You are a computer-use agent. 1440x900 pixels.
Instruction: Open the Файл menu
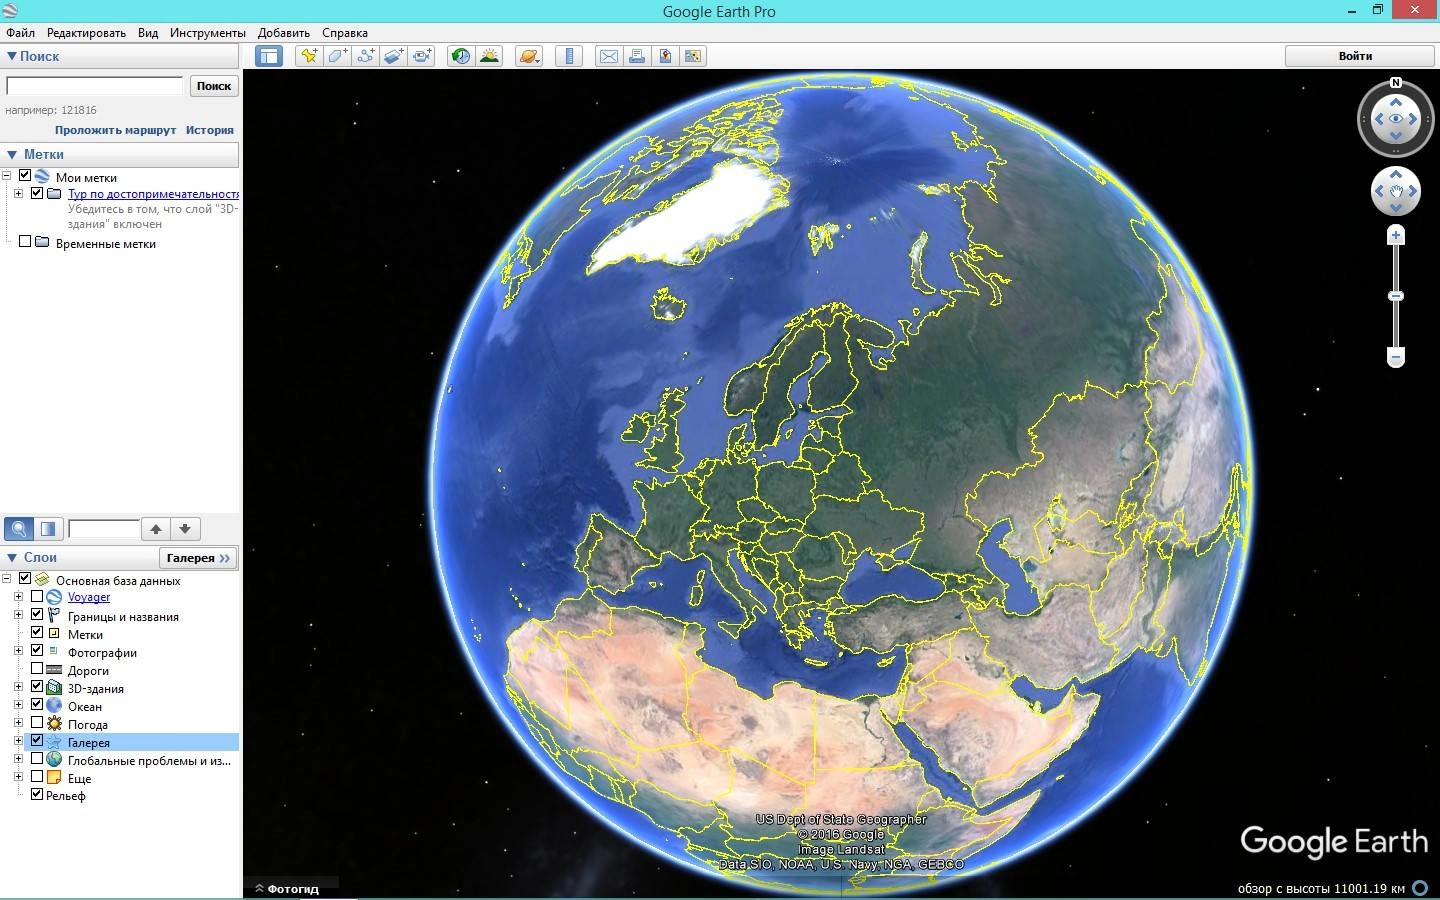coord(20,33)
